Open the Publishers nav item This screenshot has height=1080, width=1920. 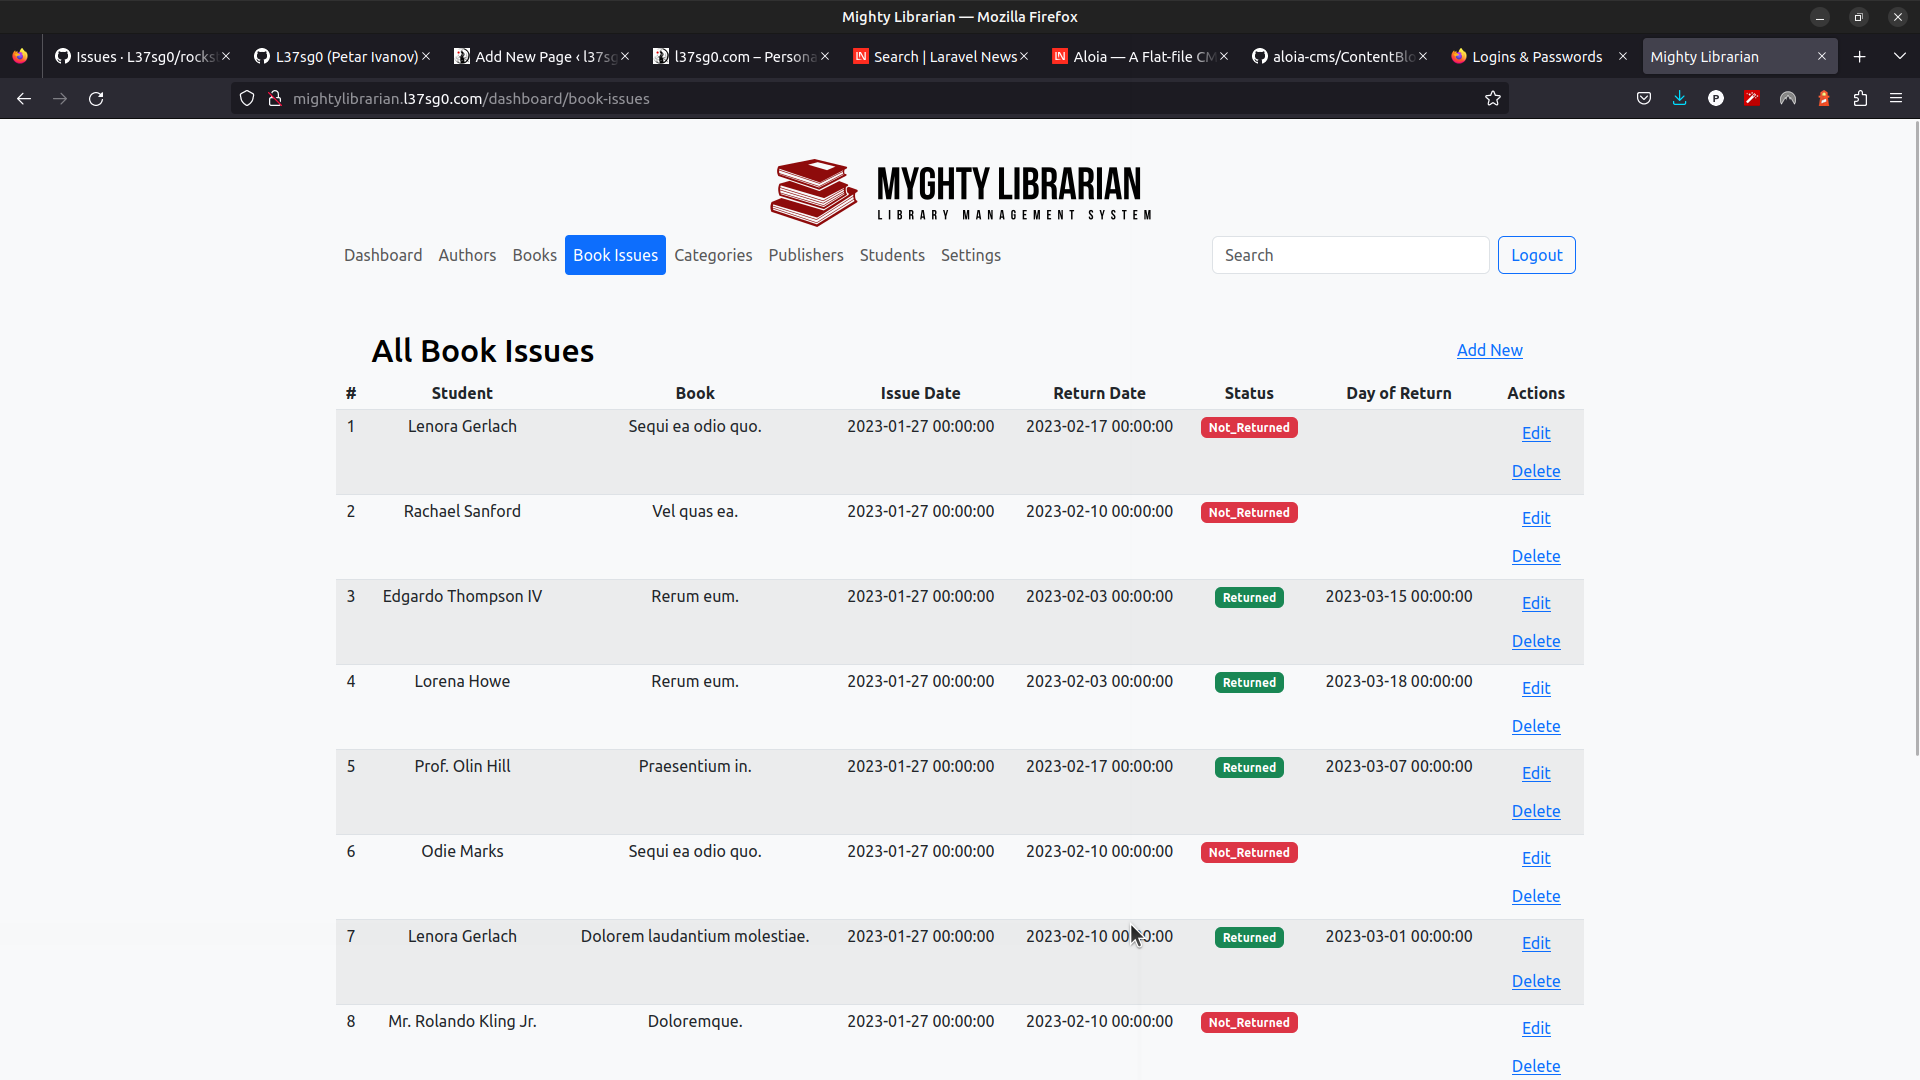[x=806, y=255]
